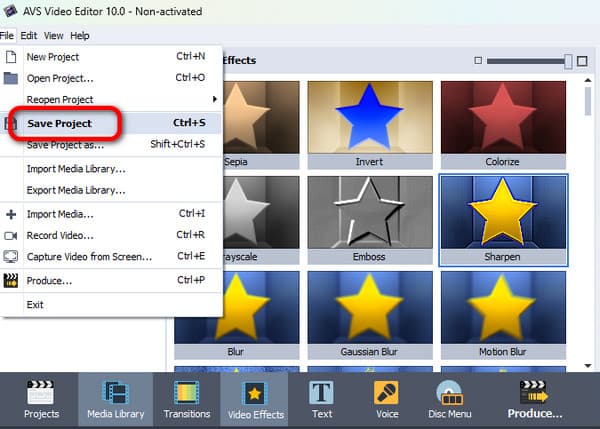Click the monitor icon beside Capture Video from Screen
This screenshot has width=600, height=429.
click(x=11, y=256)
